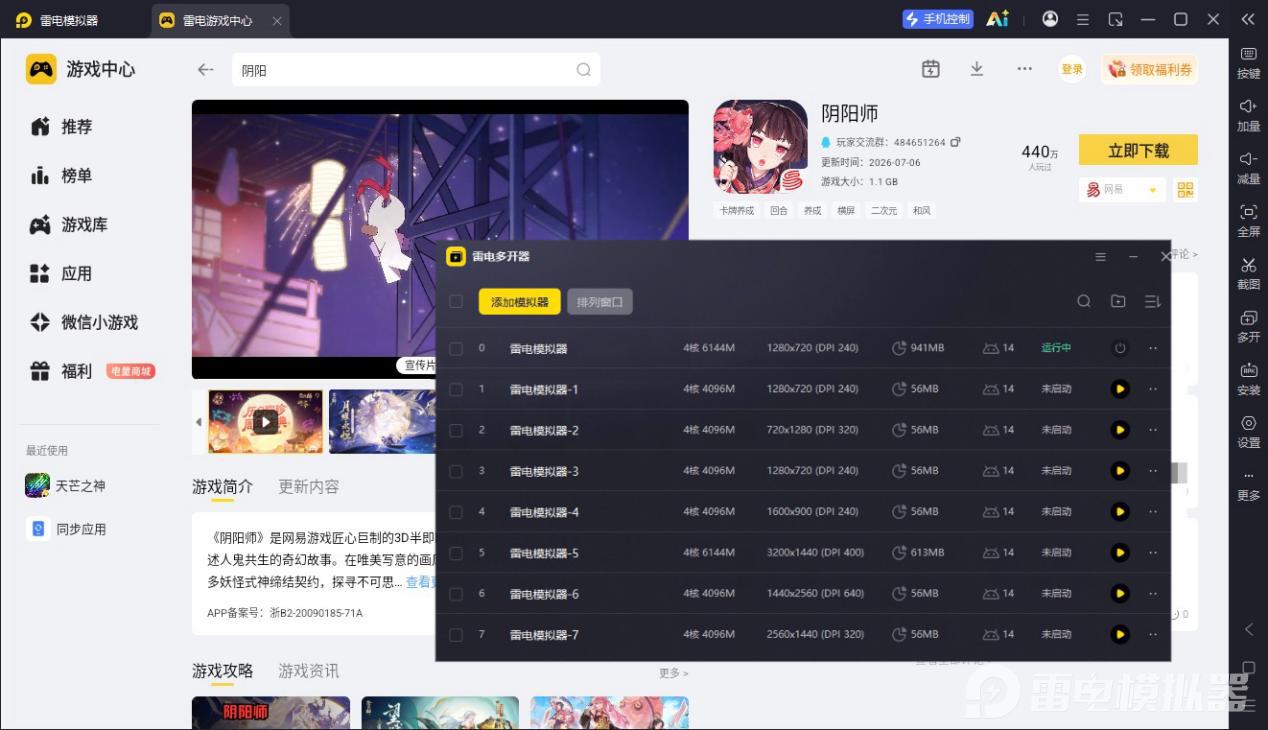Open the 按键 keyboard mapping icon

pos(1248,61)
